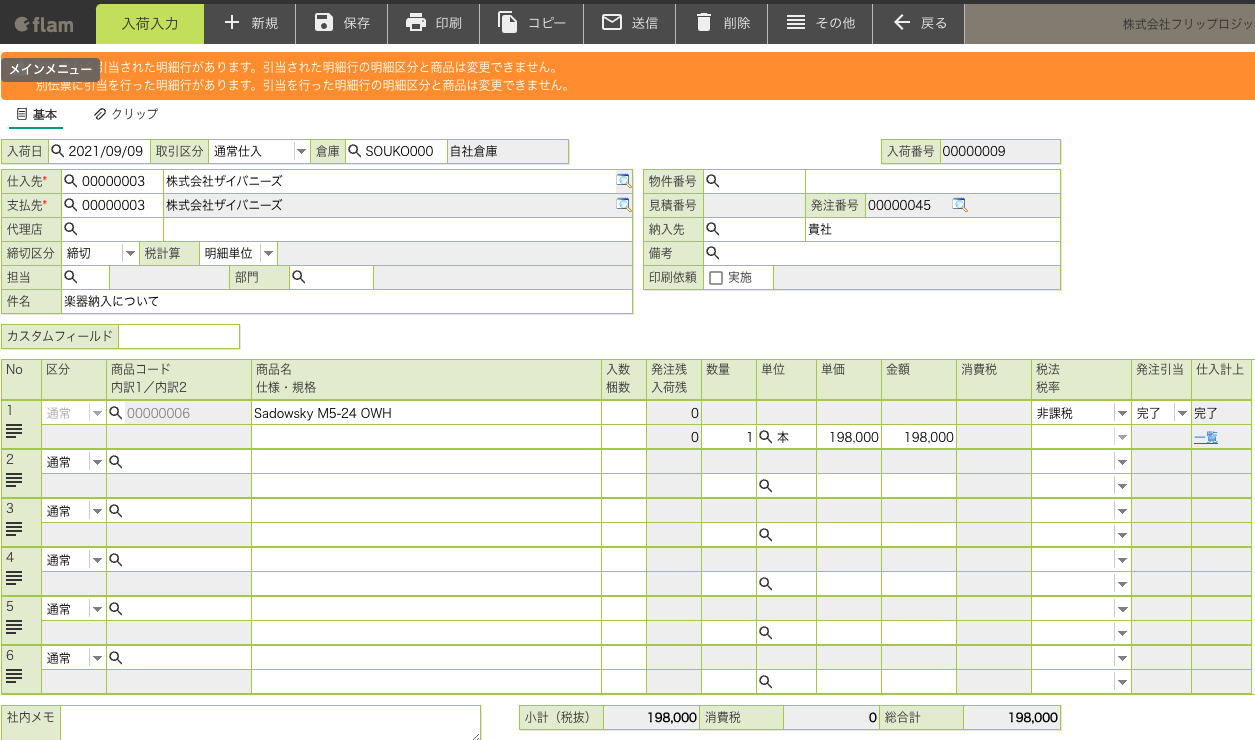Click the 社内メモ text area
The image size is (1255, 740).
(270, 723)
